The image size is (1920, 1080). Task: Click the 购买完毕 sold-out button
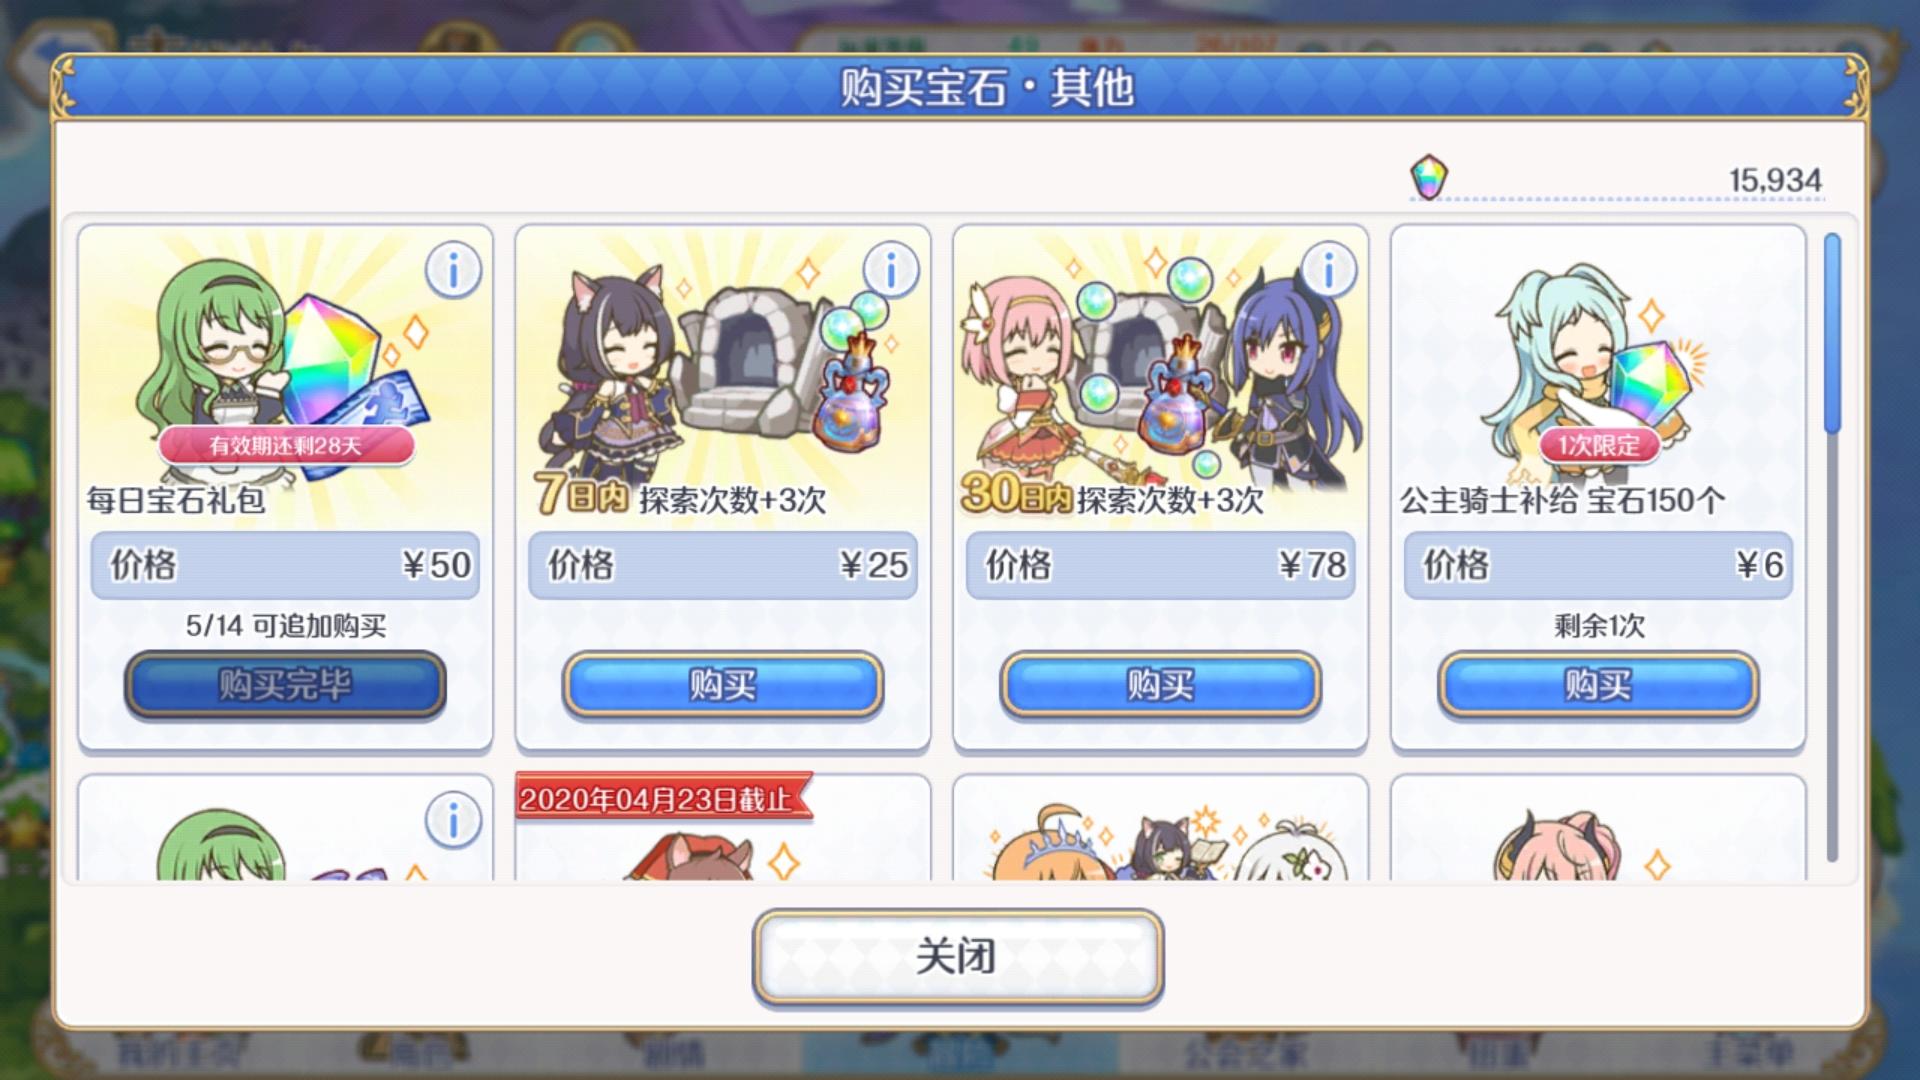tap(285, 685)
